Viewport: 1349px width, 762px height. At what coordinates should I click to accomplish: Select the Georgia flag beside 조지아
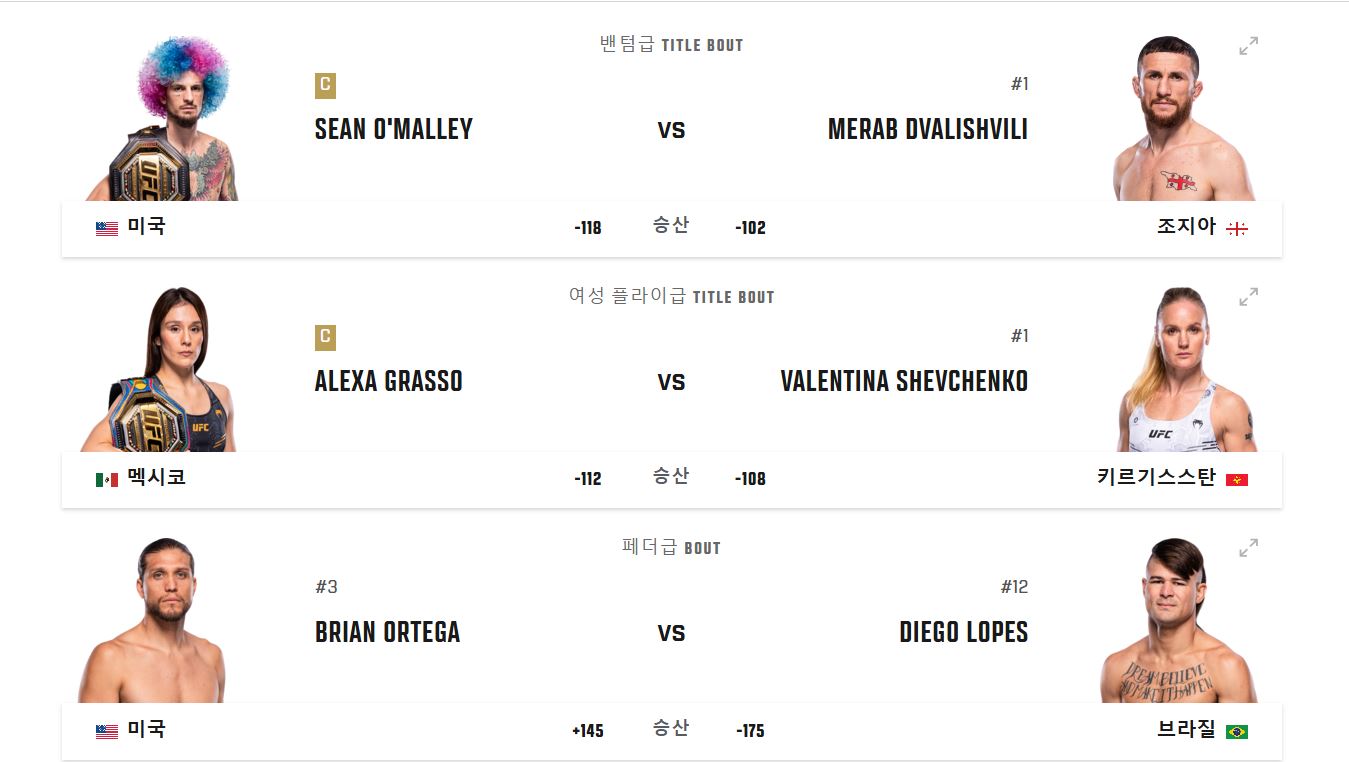1237,227
